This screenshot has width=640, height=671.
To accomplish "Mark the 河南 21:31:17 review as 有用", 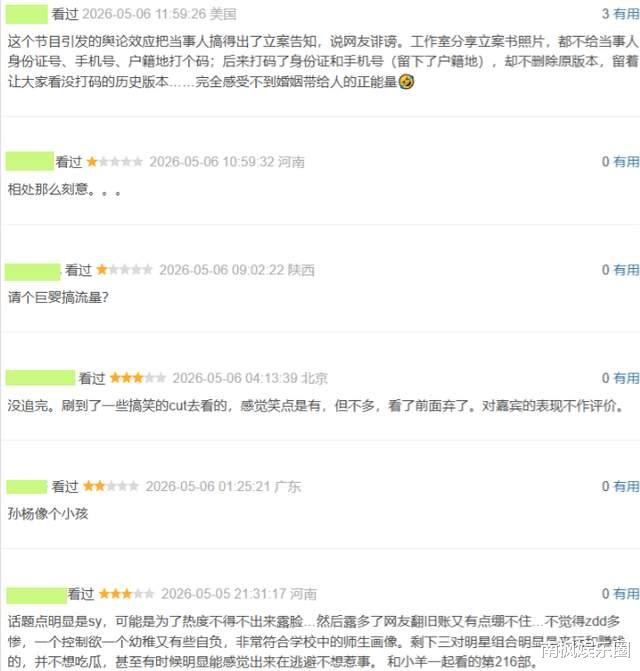I will click(x=626, y=594).
